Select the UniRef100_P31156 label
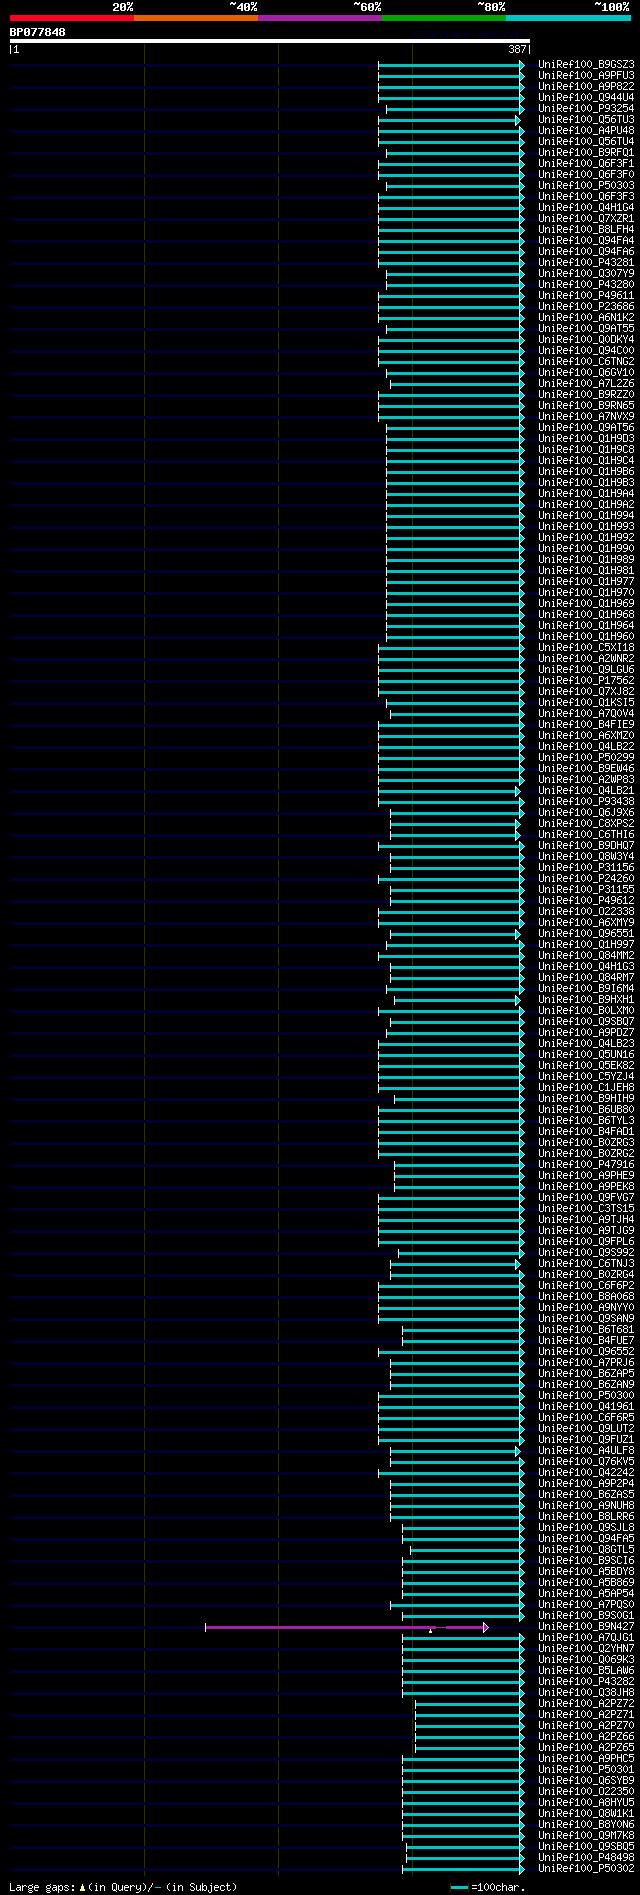The width and height of the screenshot is (640, 1895). [586, 867]
